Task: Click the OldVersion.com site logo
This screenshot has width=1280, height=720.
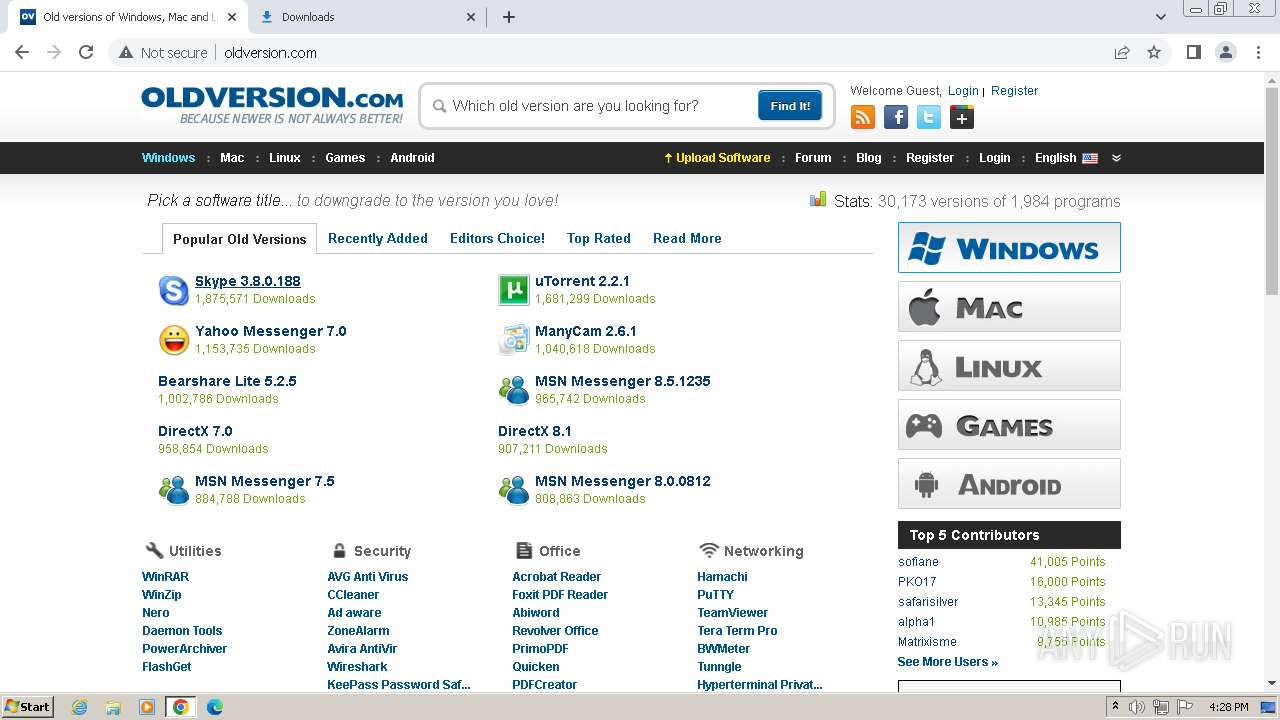Action: [x=272, y=105]
